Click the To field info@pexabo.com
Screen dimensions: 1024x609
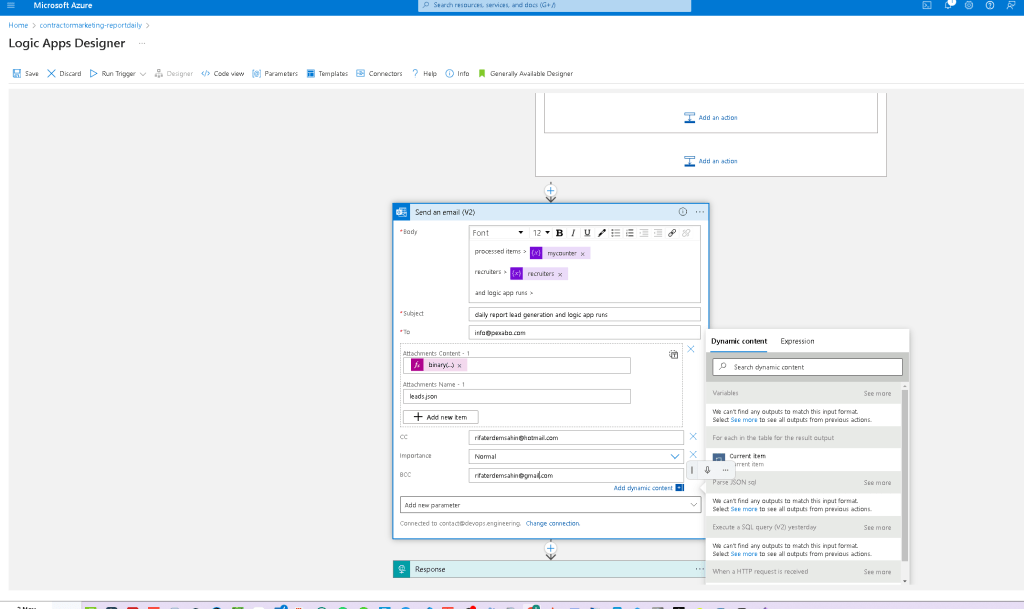click(584, 333)
